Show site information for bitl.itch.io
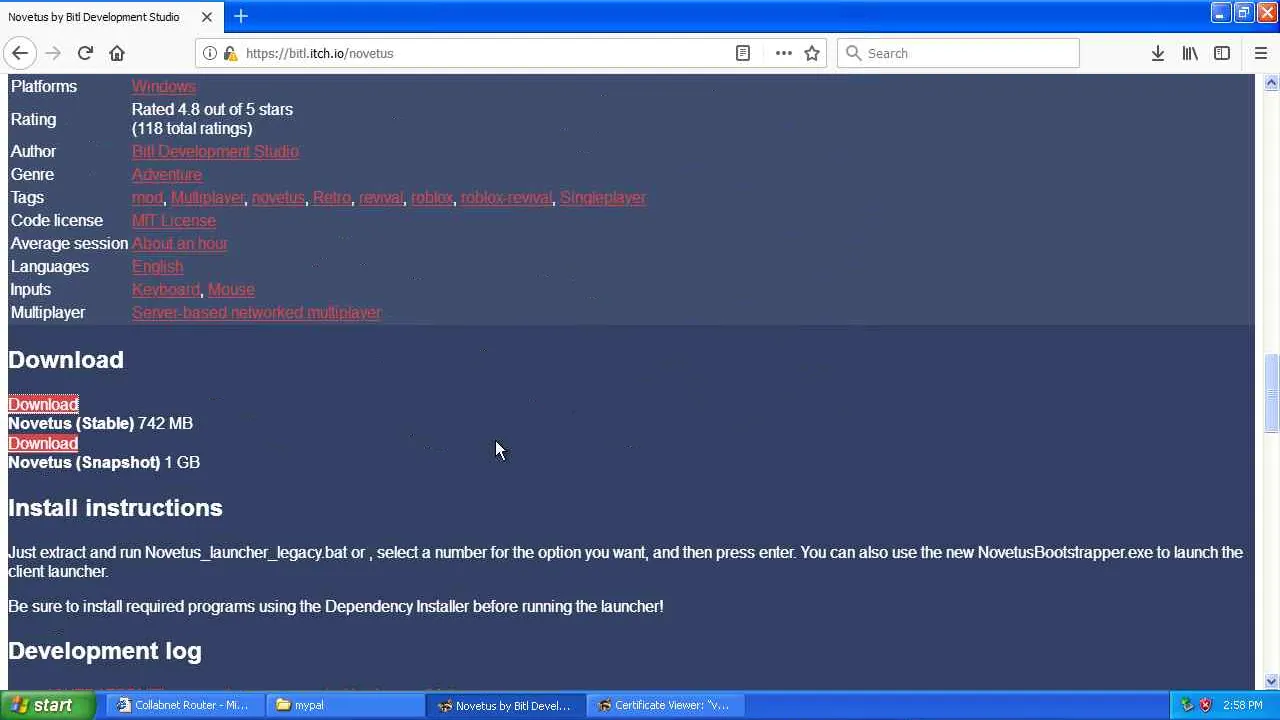Screen dimensions: 1280x720 (210, 53)
